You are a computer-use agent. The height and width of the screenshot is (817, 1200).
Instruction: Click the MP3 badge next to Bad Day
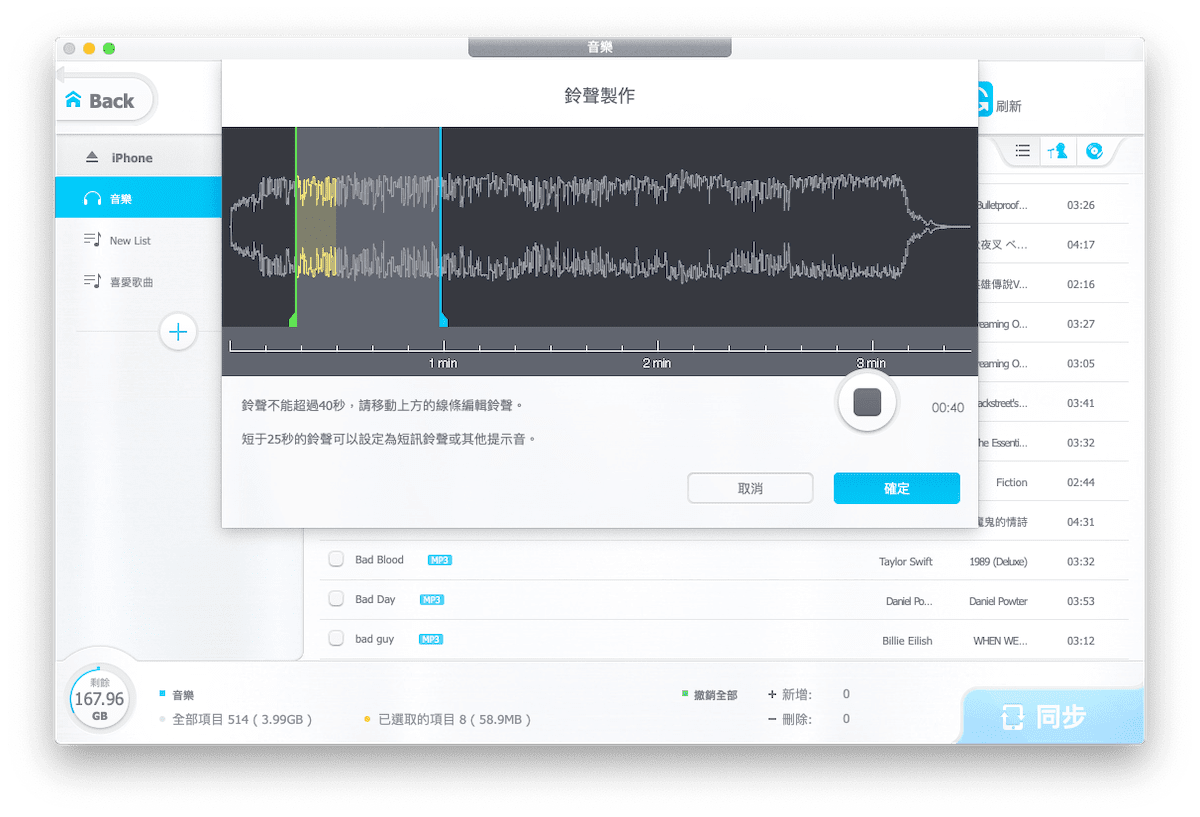[x=432, y=600]
